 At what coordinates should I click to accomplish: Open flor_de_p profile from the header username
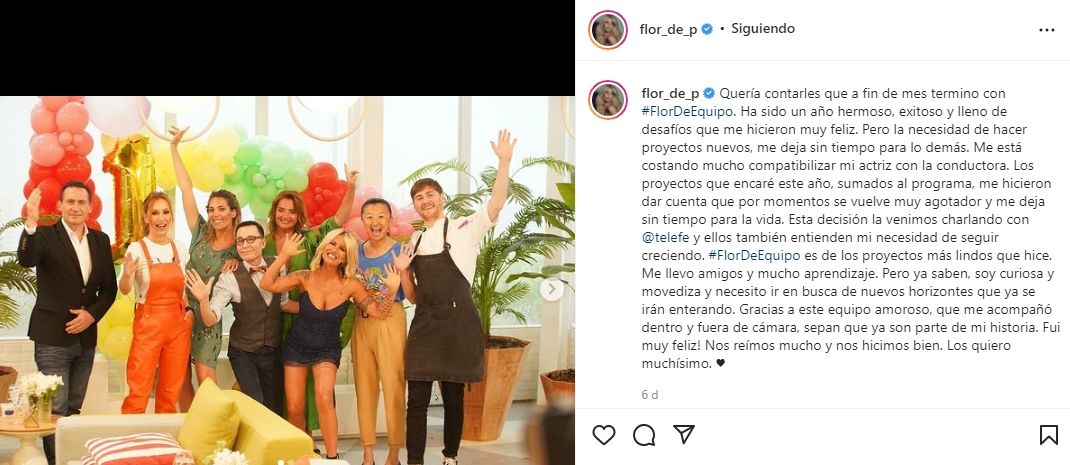(x=669, y=29)
